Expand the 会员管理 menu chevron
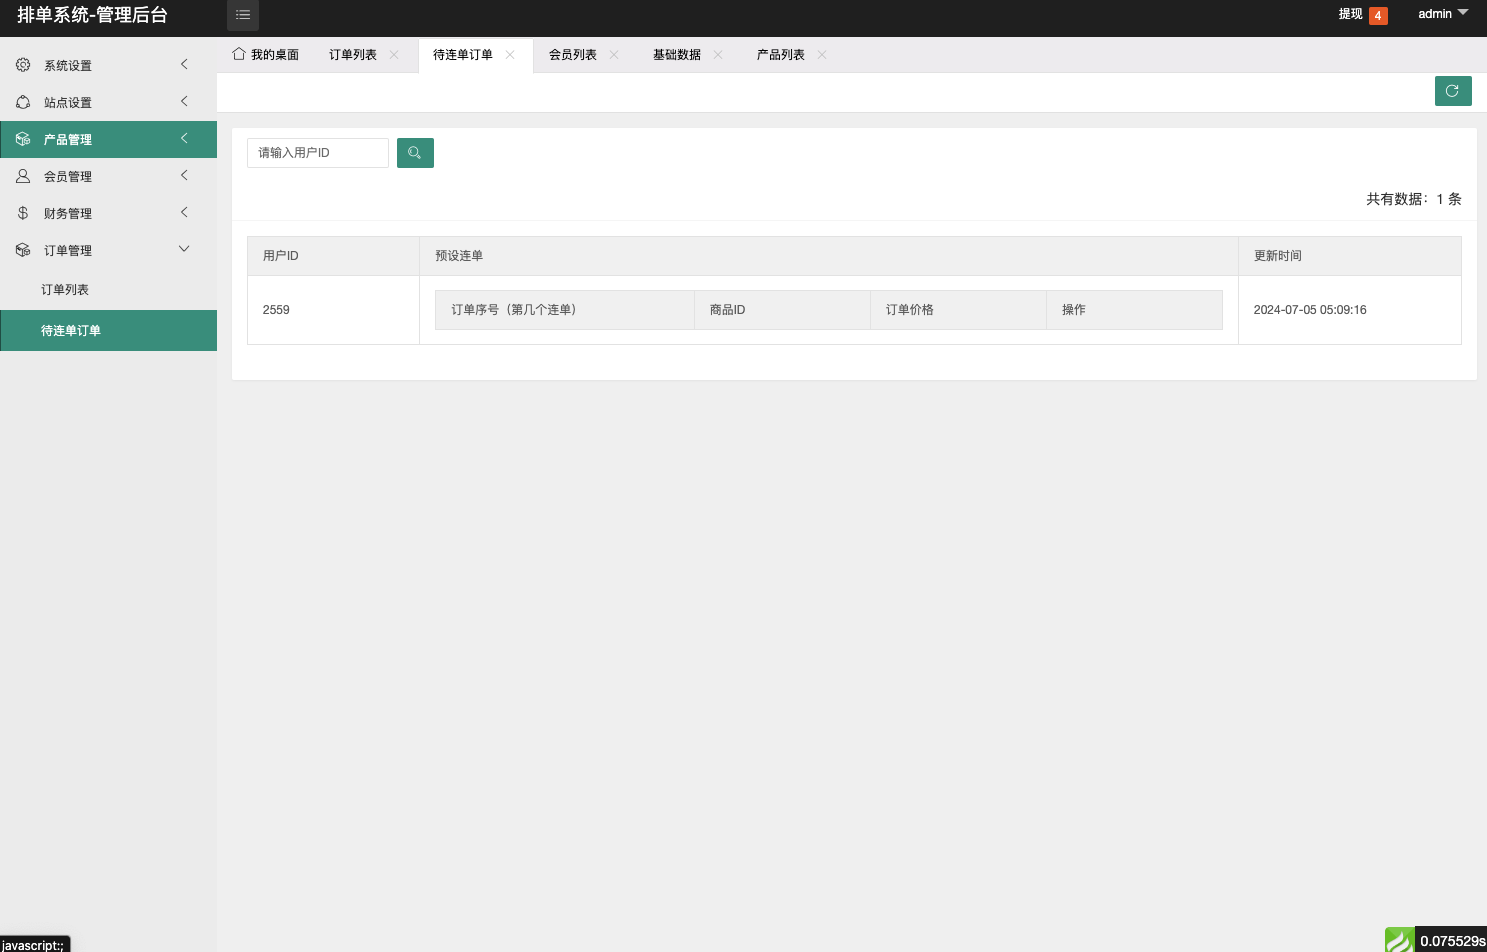1487x952 pixels. tap(184, 175)
